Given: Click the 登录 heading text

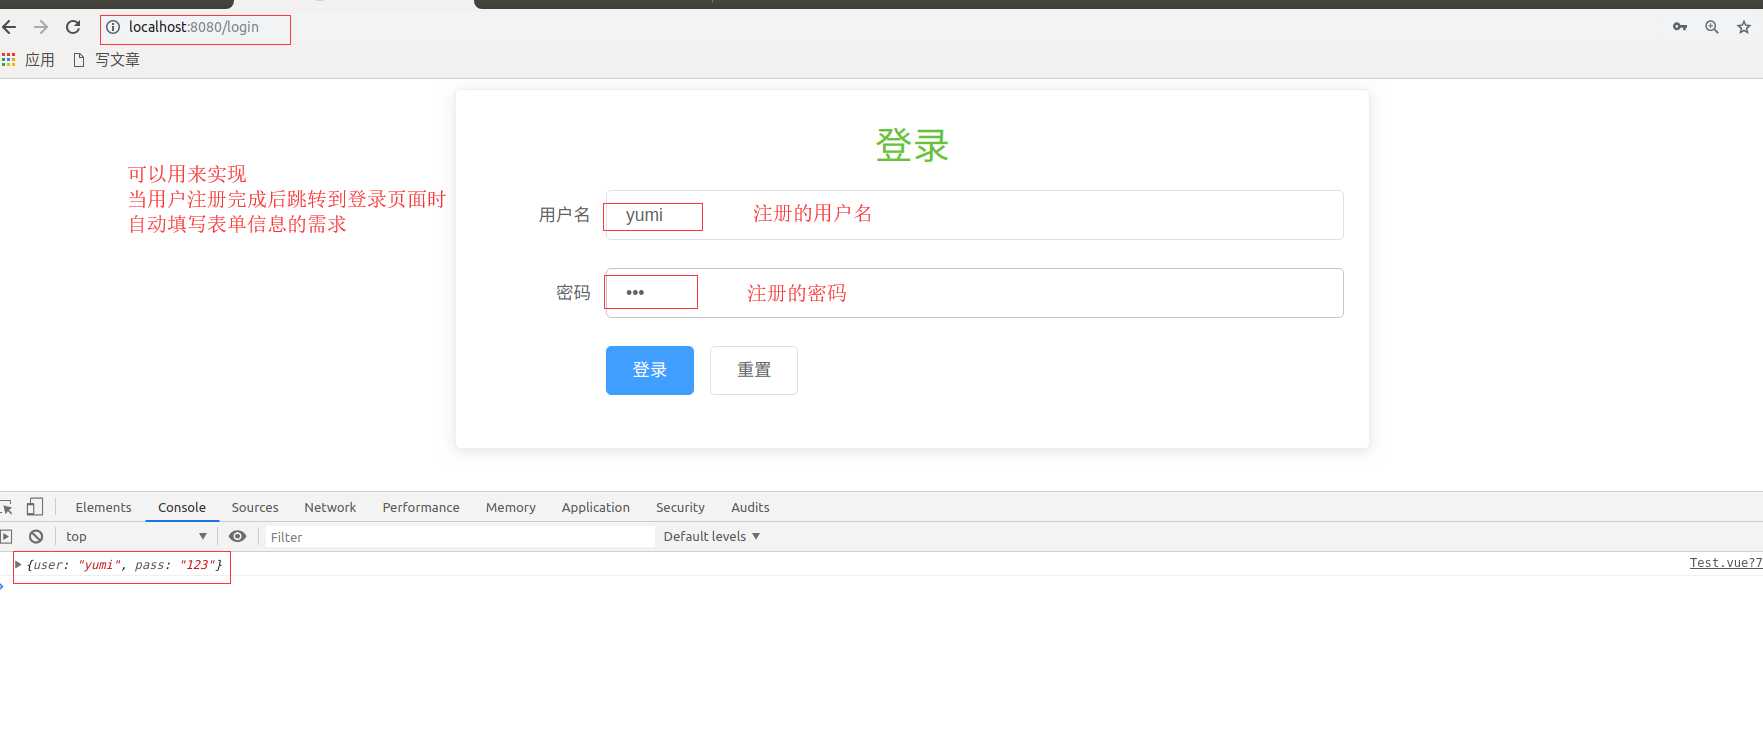Looking at the screenshot, I should click(x=912, y=146).
